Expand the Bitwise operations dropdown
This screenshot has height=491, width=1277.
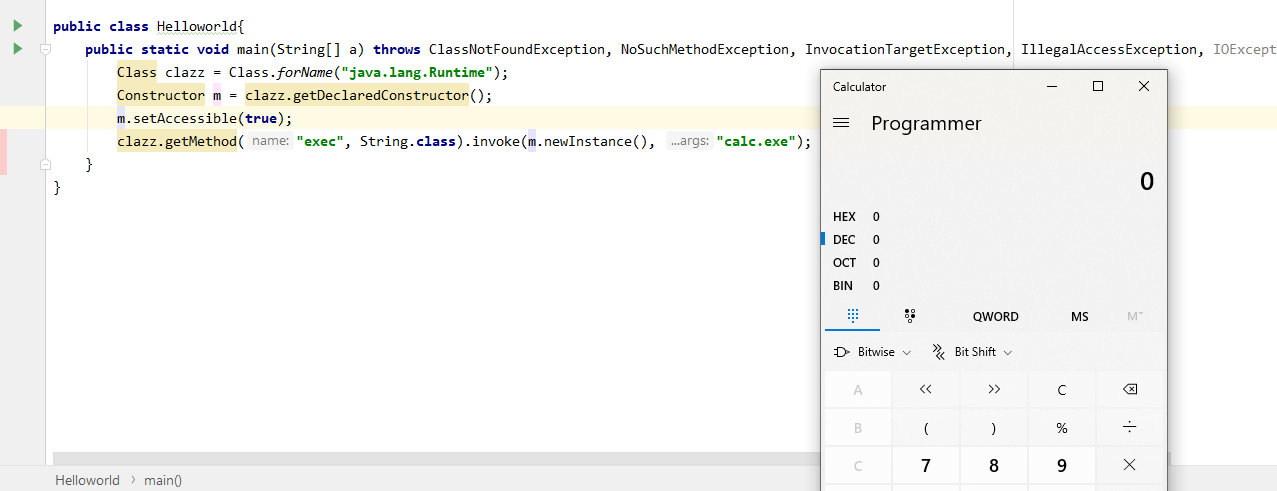click(872, 352)
